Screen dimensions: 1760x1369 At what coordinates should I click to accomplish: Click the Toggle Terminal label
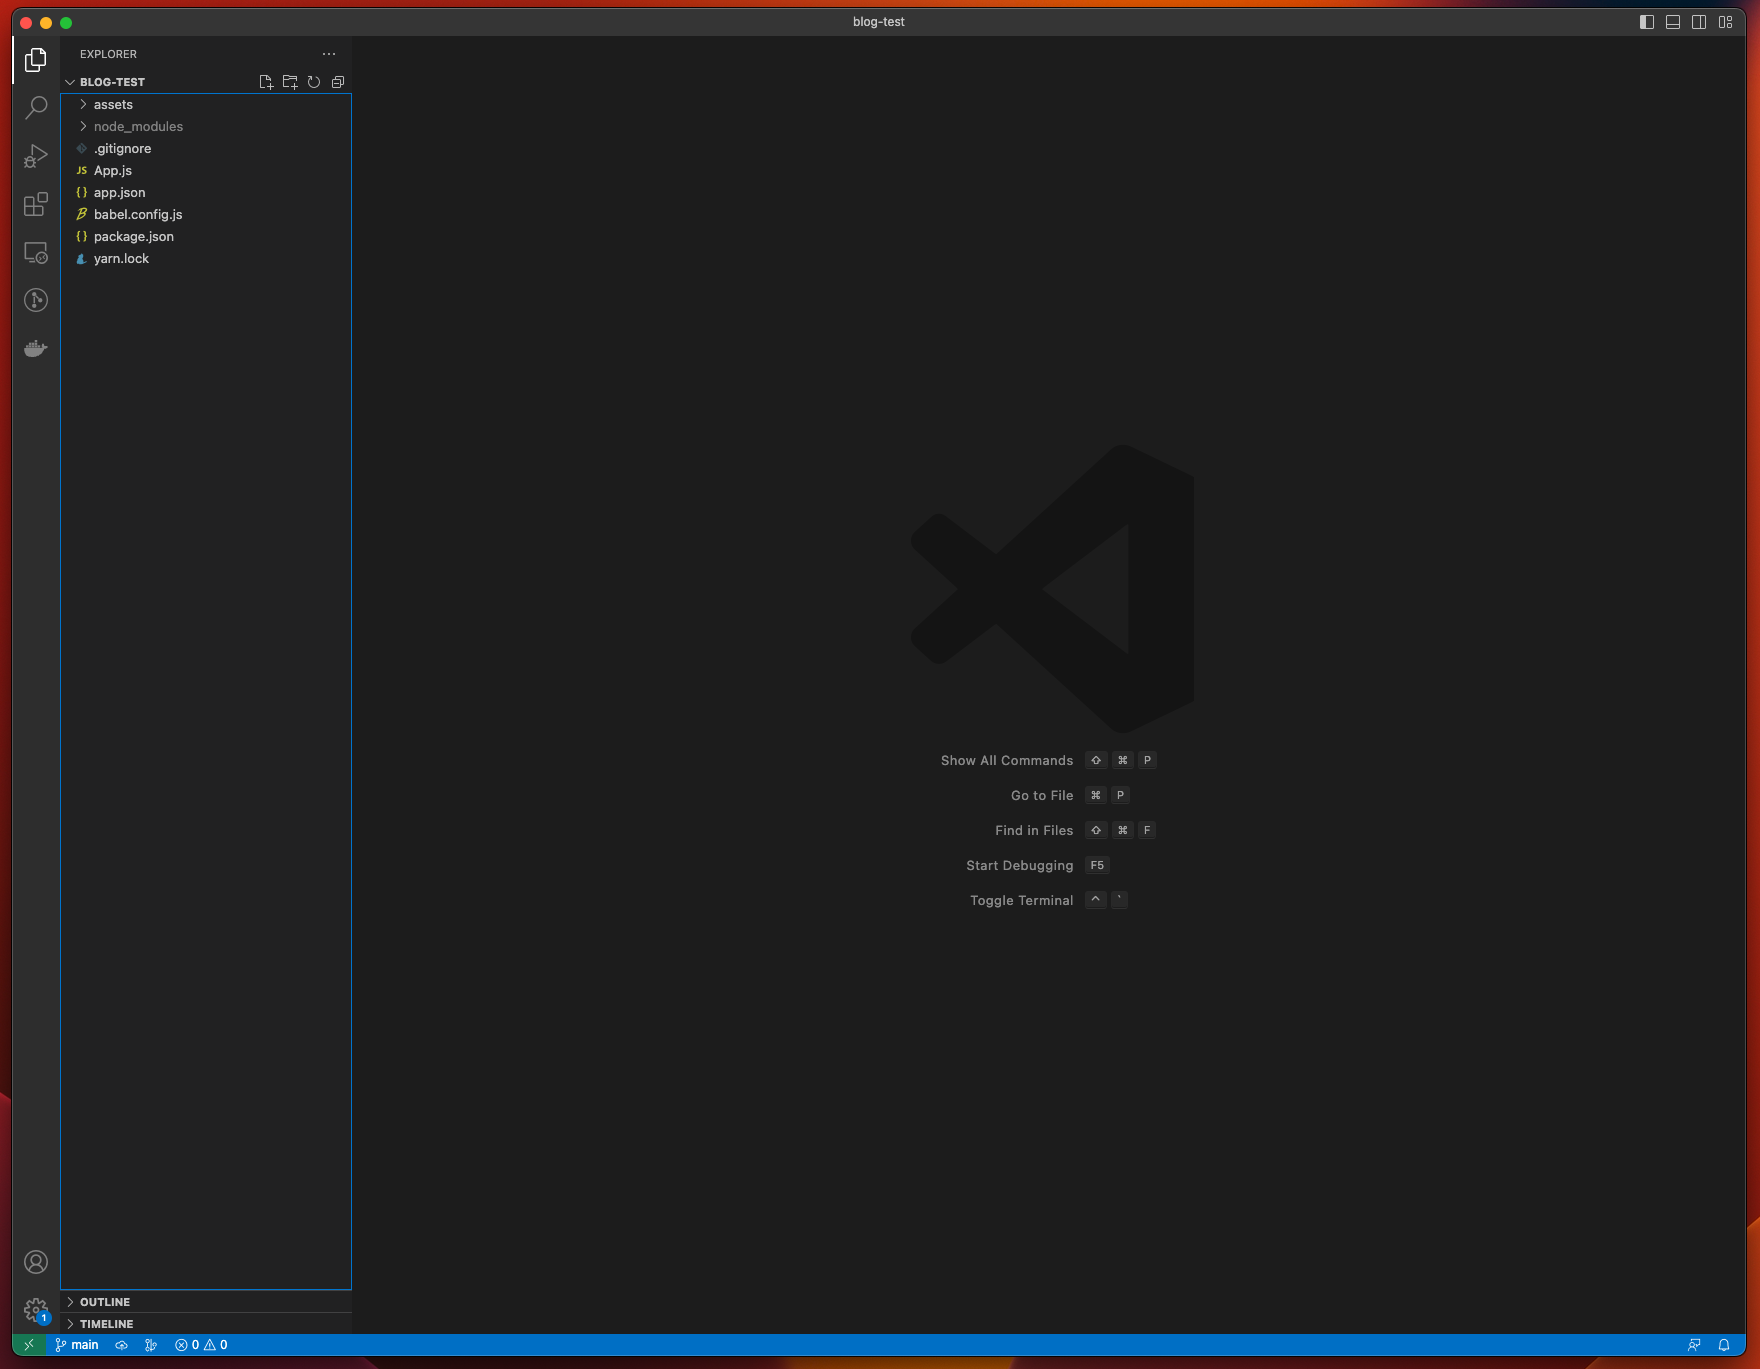point(1022,901)
